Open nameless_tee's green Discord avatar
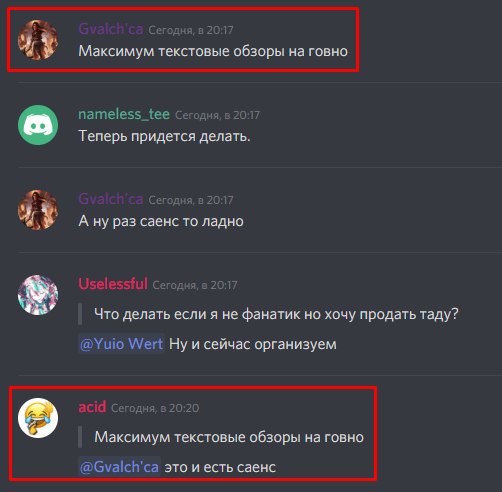502x492 pixels. coord(38,125)
